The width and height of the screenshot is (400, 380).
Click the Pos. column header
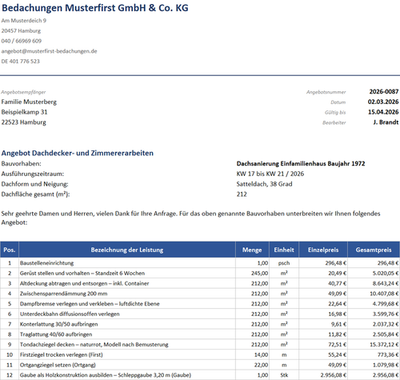(9, 250)
